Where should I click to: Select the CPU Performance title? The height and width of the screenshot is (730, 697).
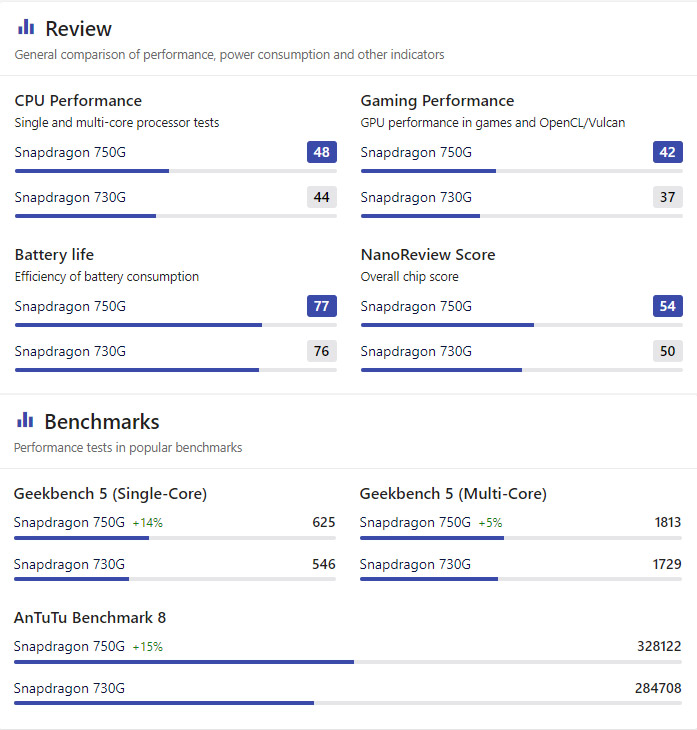78,101
